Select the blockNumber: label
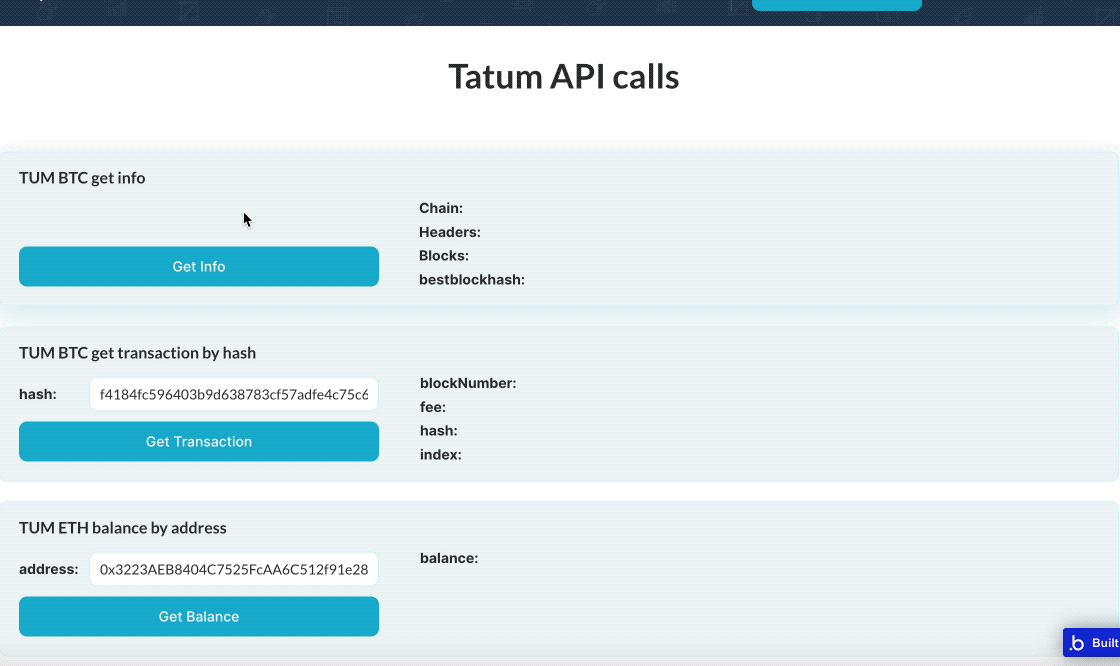1120x666 pixels. 468,383
